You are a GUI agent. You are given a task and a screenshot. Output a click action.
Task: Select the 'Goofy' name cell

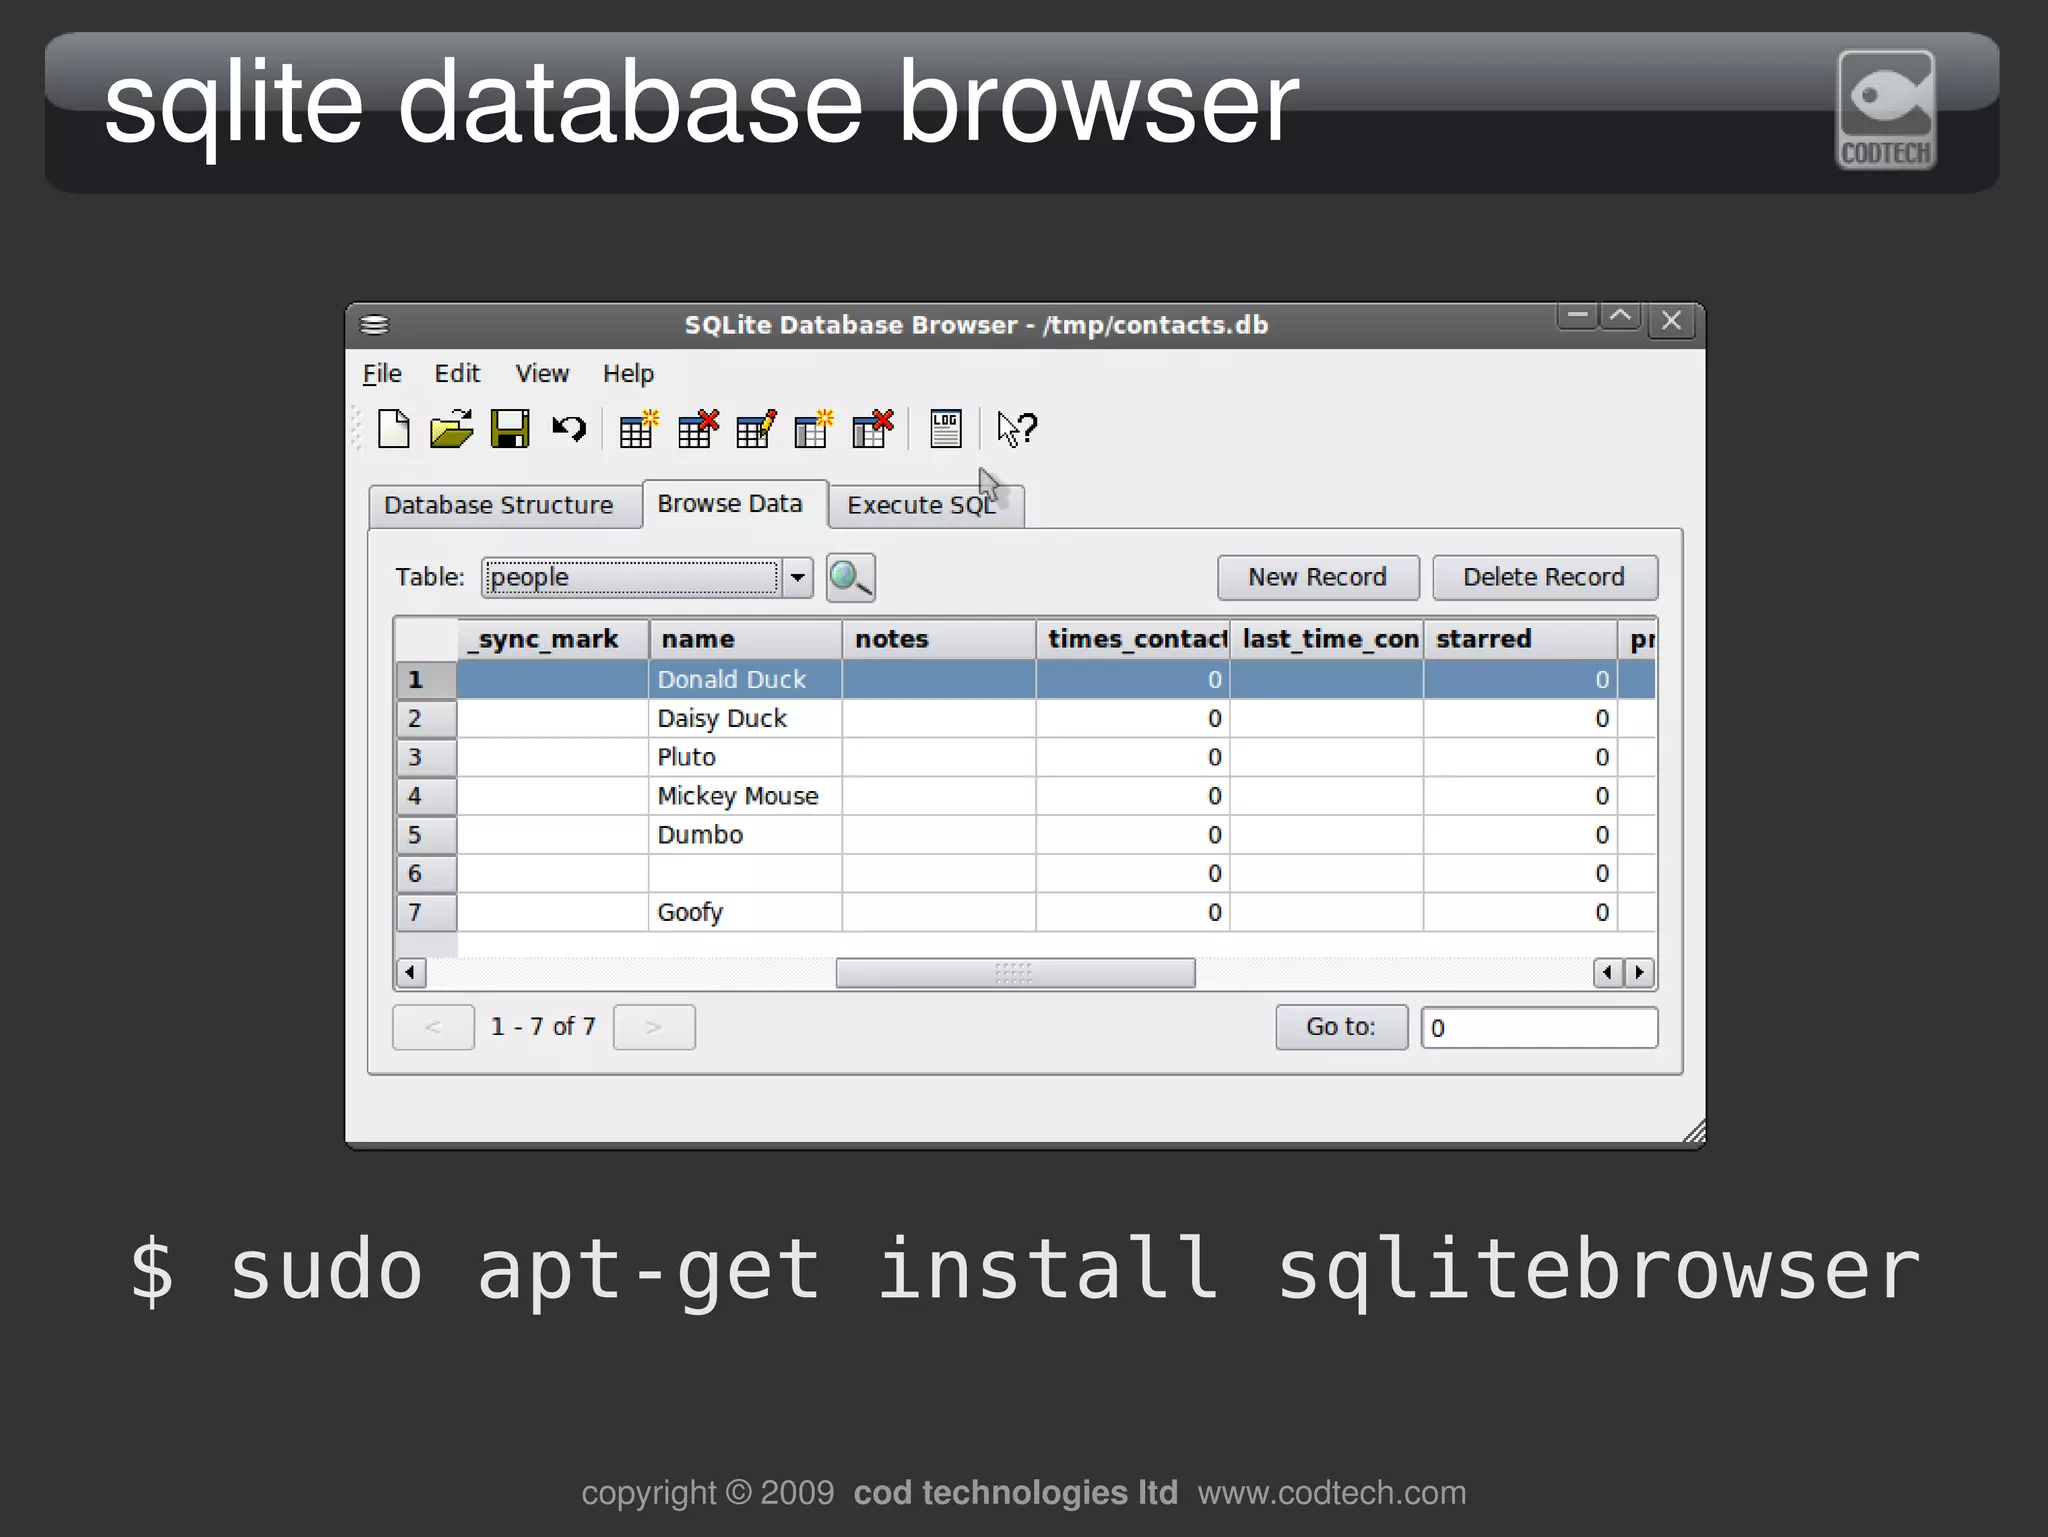745,912
